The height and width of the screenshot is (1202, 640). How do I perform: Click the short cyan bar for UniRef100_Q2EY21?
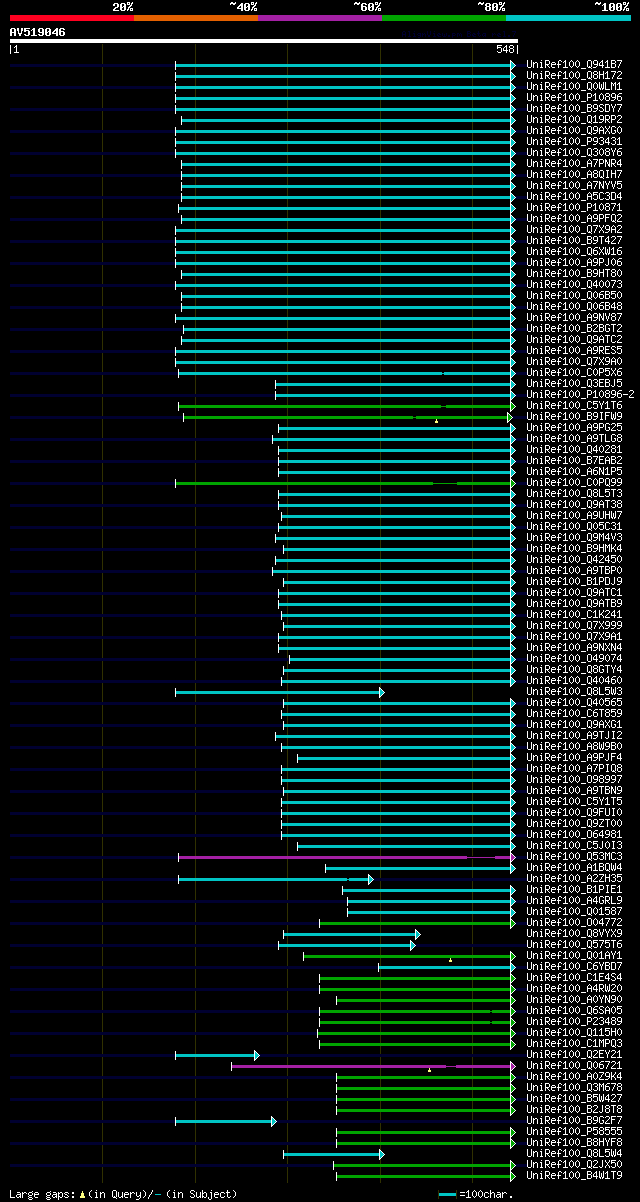217,1054
